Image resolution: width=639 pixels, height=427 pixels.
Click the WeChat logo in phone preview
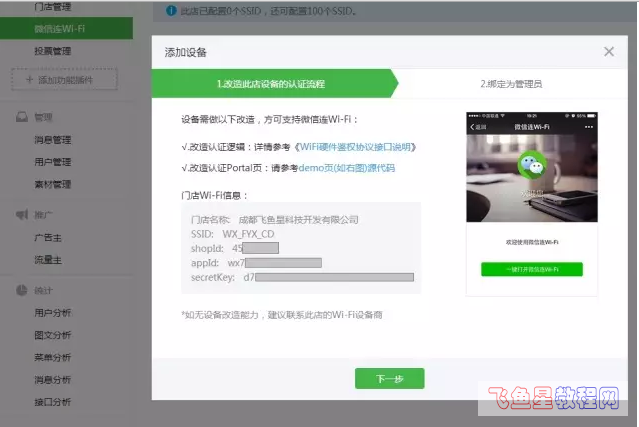pos(532,165)
